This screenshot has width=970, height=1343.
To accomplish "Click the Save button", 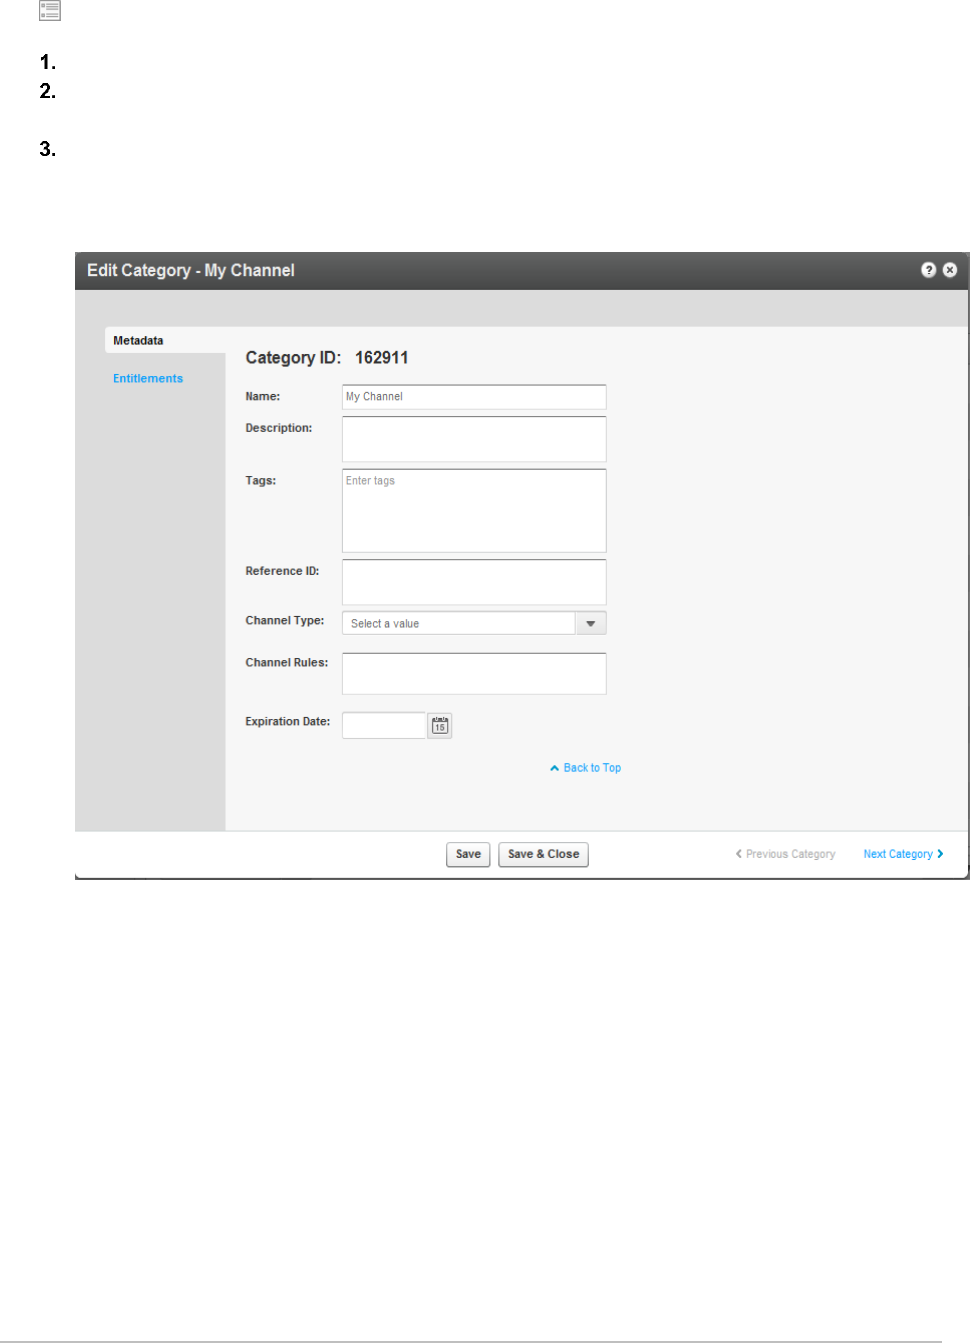I will coord(468,854).
